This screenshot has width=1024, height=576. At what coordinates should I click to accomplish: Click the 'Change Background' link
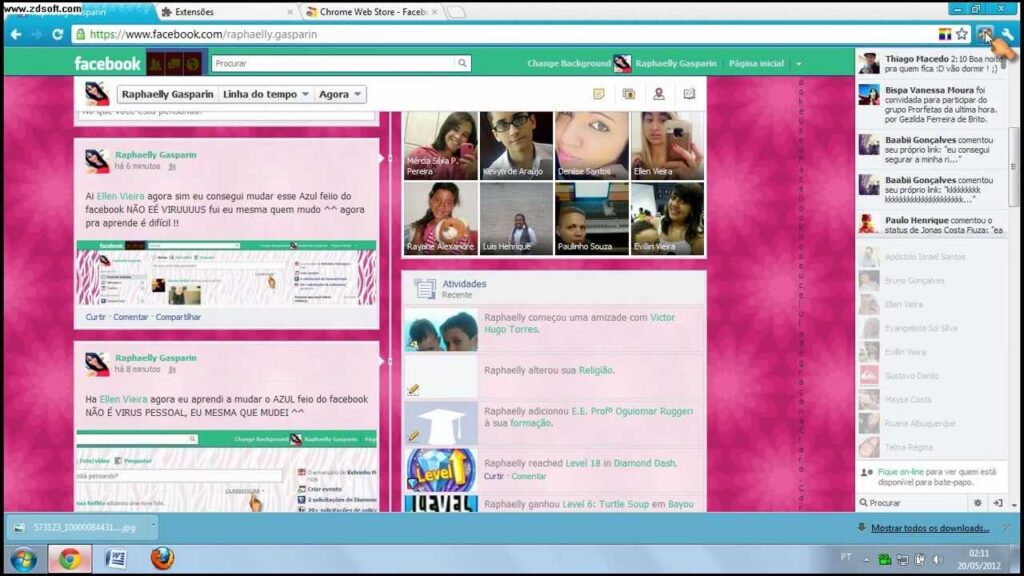(x=568, y=62)
